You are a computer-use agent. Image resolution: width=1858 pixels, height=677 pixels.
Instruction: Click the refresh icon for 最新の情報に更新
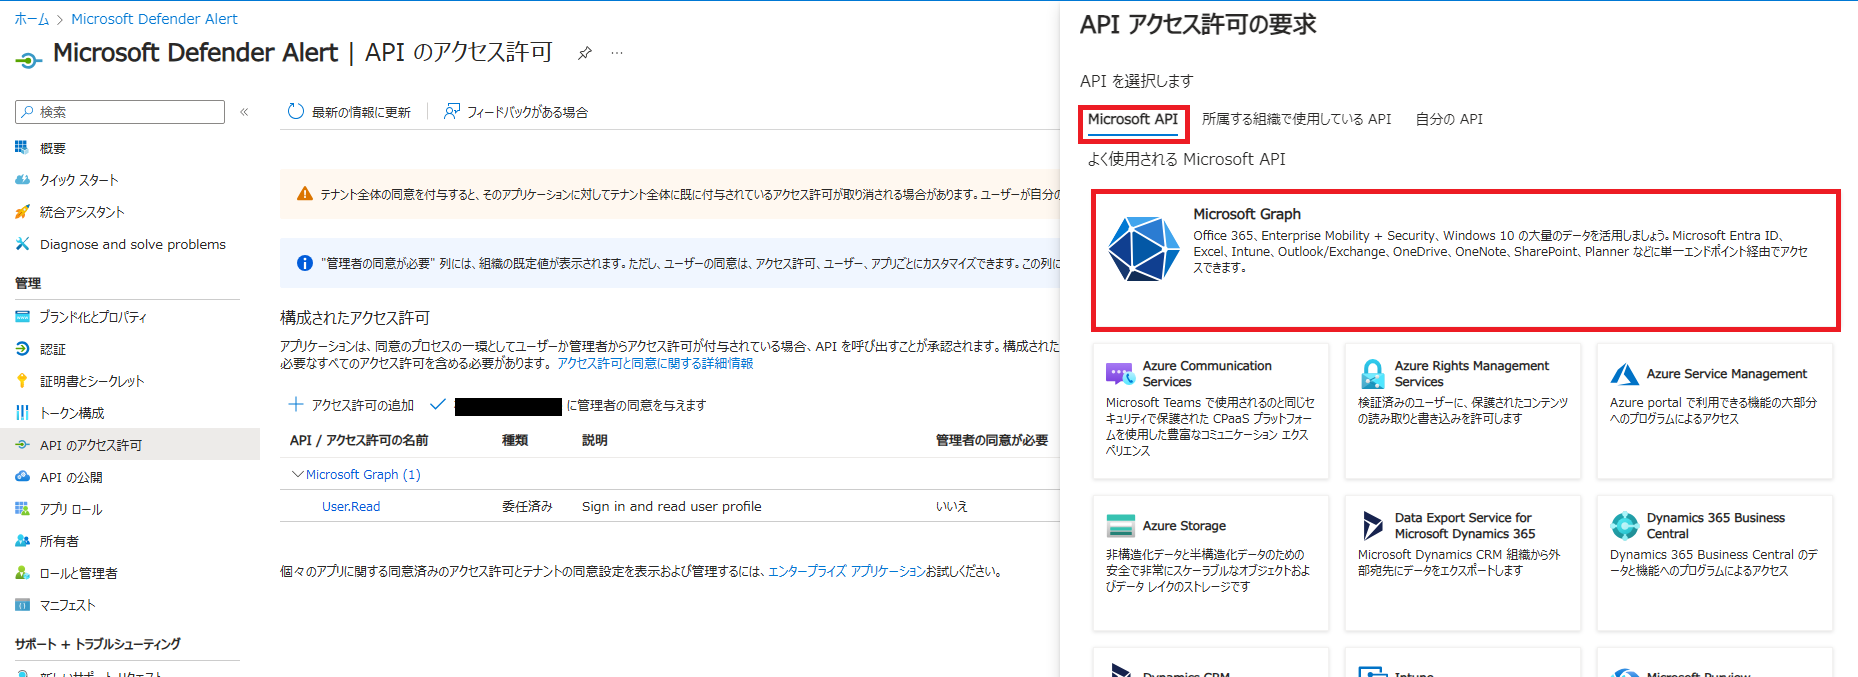tap(296, 111)
